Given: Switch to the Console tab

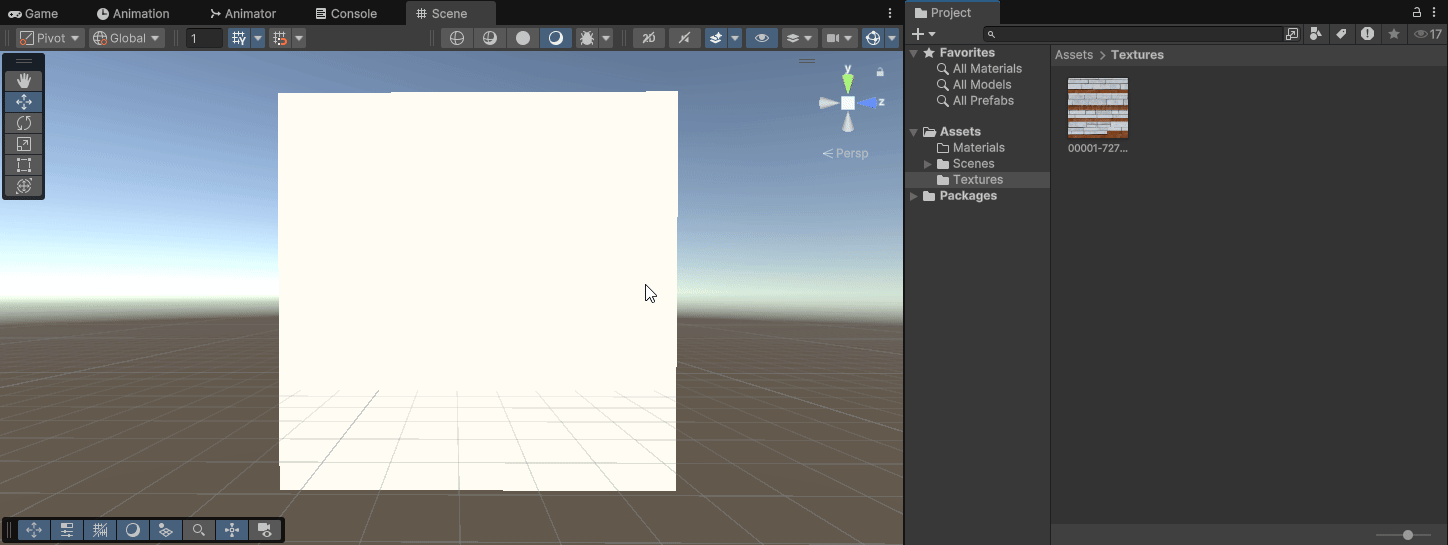Looking at the screenshot, I should click(346, 13).
